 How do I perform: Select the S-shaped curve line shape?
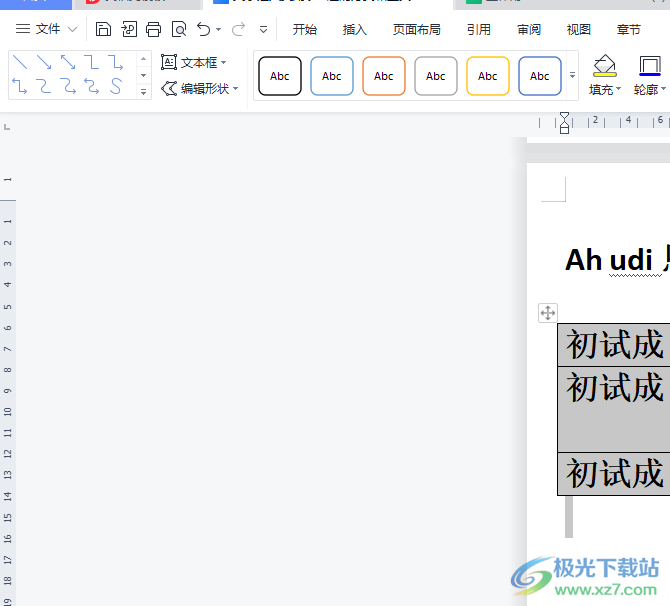click(x=116, y=87)
